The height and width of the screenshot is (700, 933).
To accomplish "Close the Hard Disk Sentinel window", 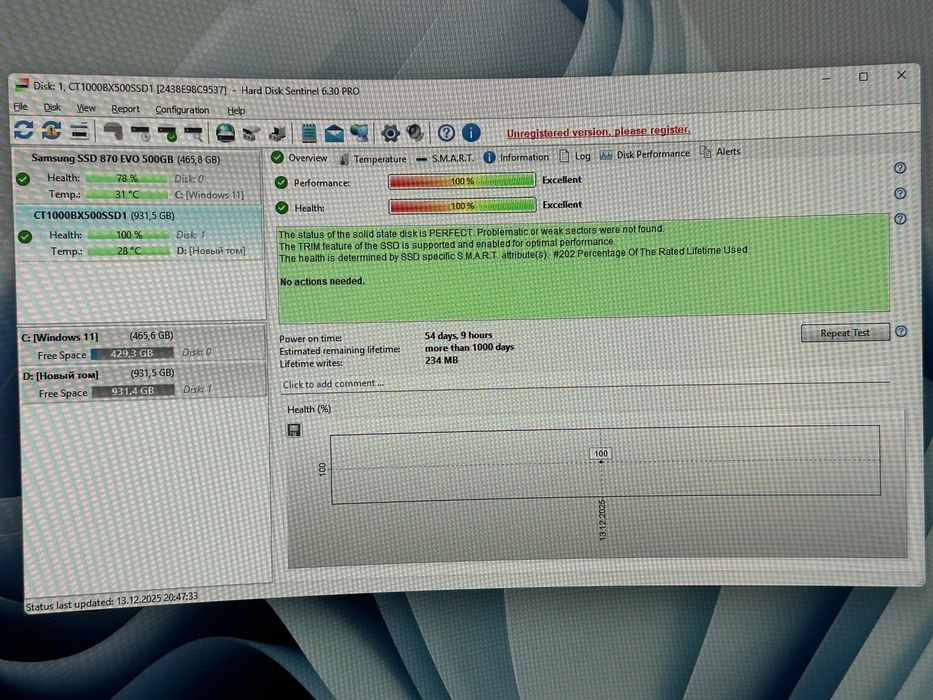I will 901,75.
